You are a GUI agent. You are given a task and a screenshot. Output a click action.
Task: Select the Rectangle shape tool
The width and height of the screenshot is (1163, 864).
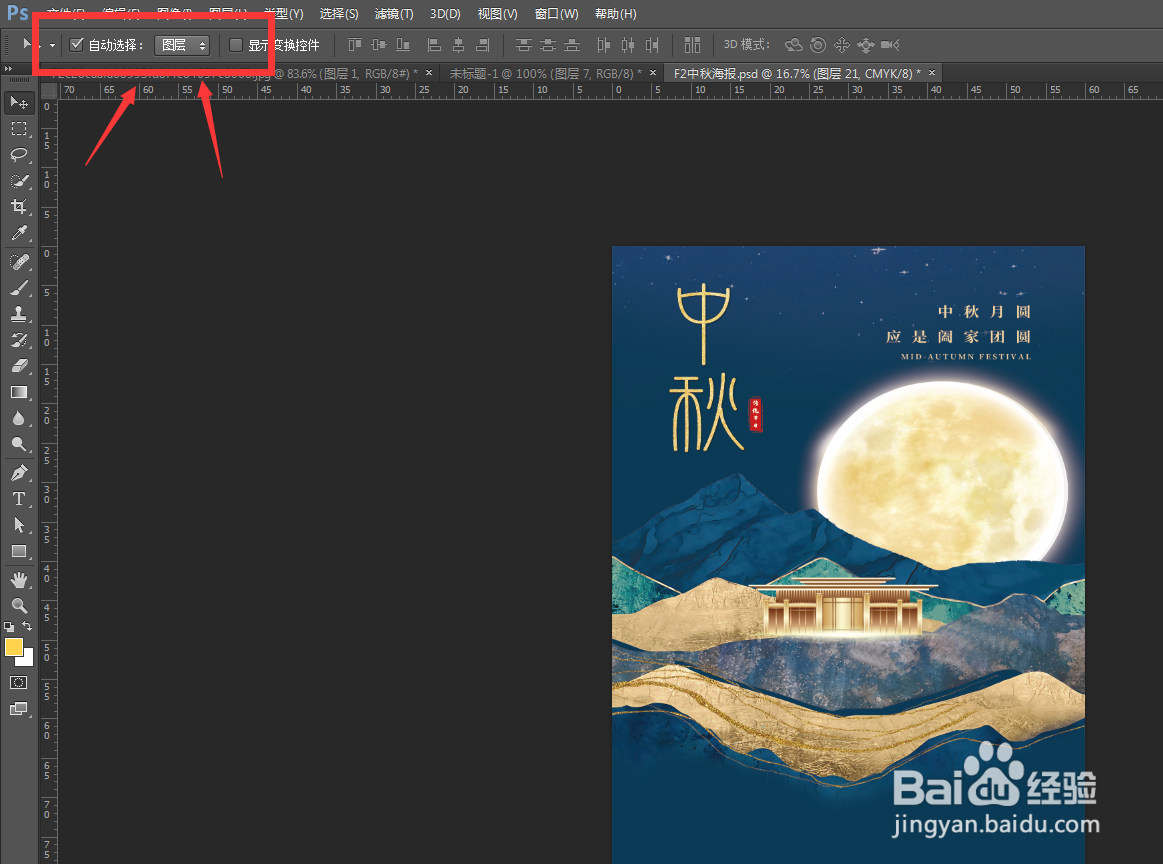19,551
